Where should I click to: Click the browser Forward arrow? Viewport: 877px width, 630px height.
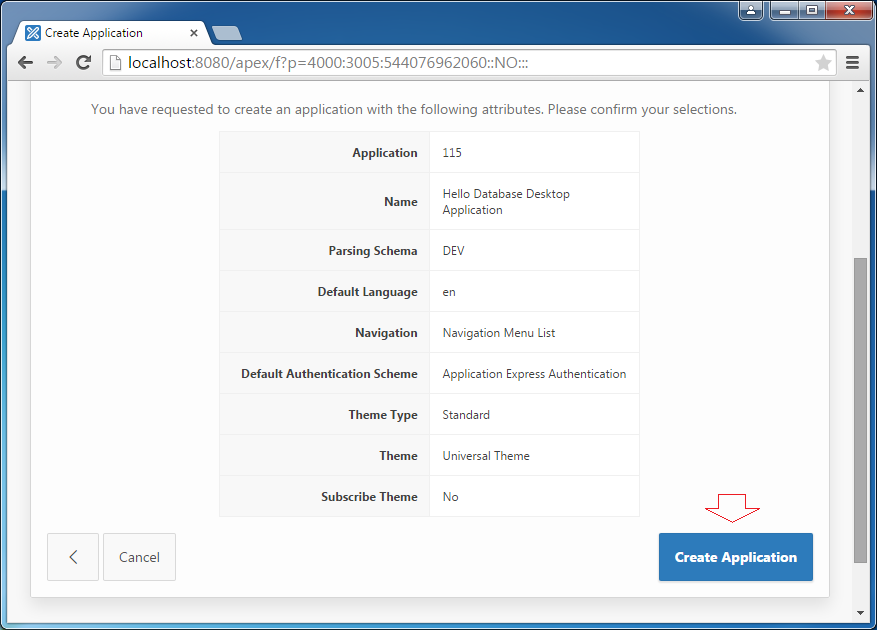pyautogui.click(x=54, y=63)
